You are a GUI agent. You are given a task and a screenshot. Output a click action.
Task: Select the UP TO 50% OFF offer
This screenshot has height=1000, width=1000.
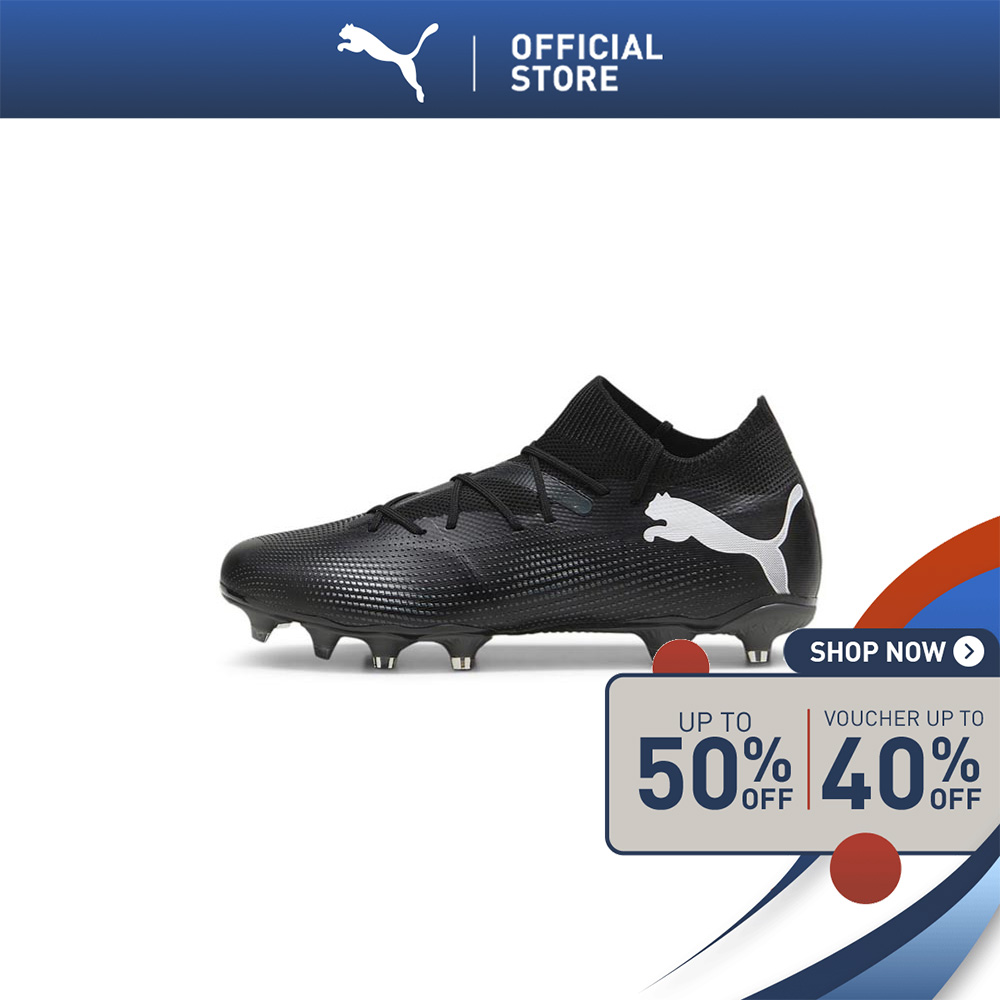[x=714, y=760]
